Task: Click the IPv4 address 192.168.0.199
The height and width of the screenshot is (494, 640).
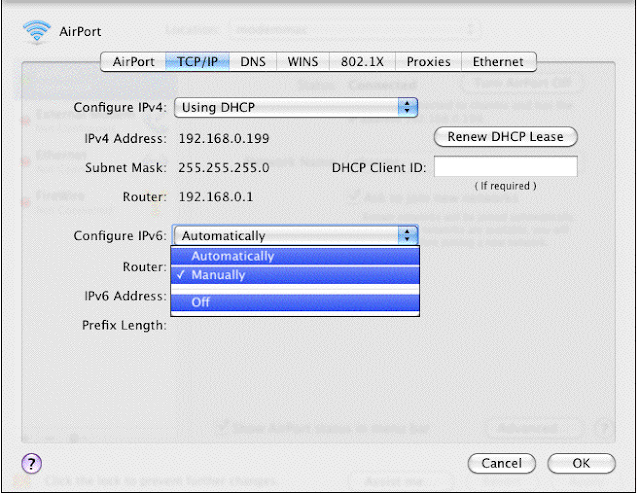Action: 224,139
